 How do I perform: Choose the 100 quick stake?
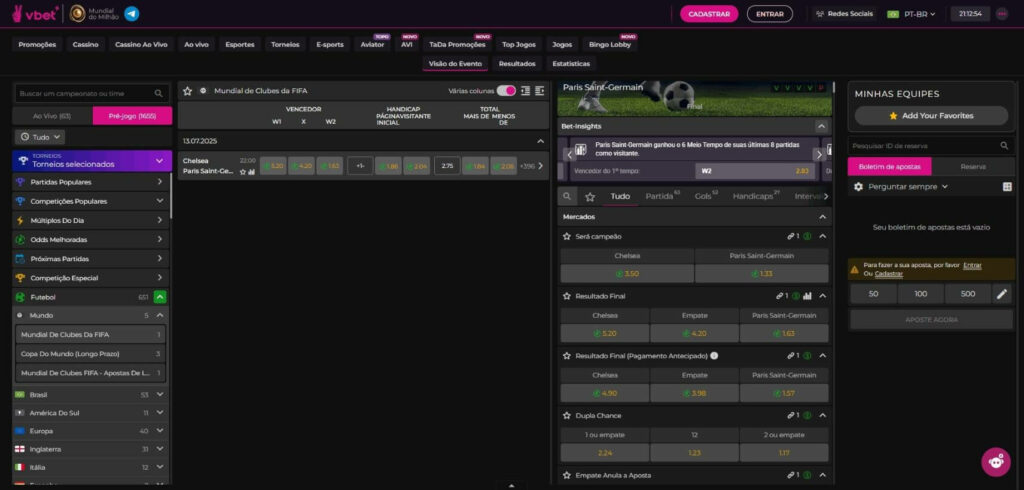[x=921, y=294]
